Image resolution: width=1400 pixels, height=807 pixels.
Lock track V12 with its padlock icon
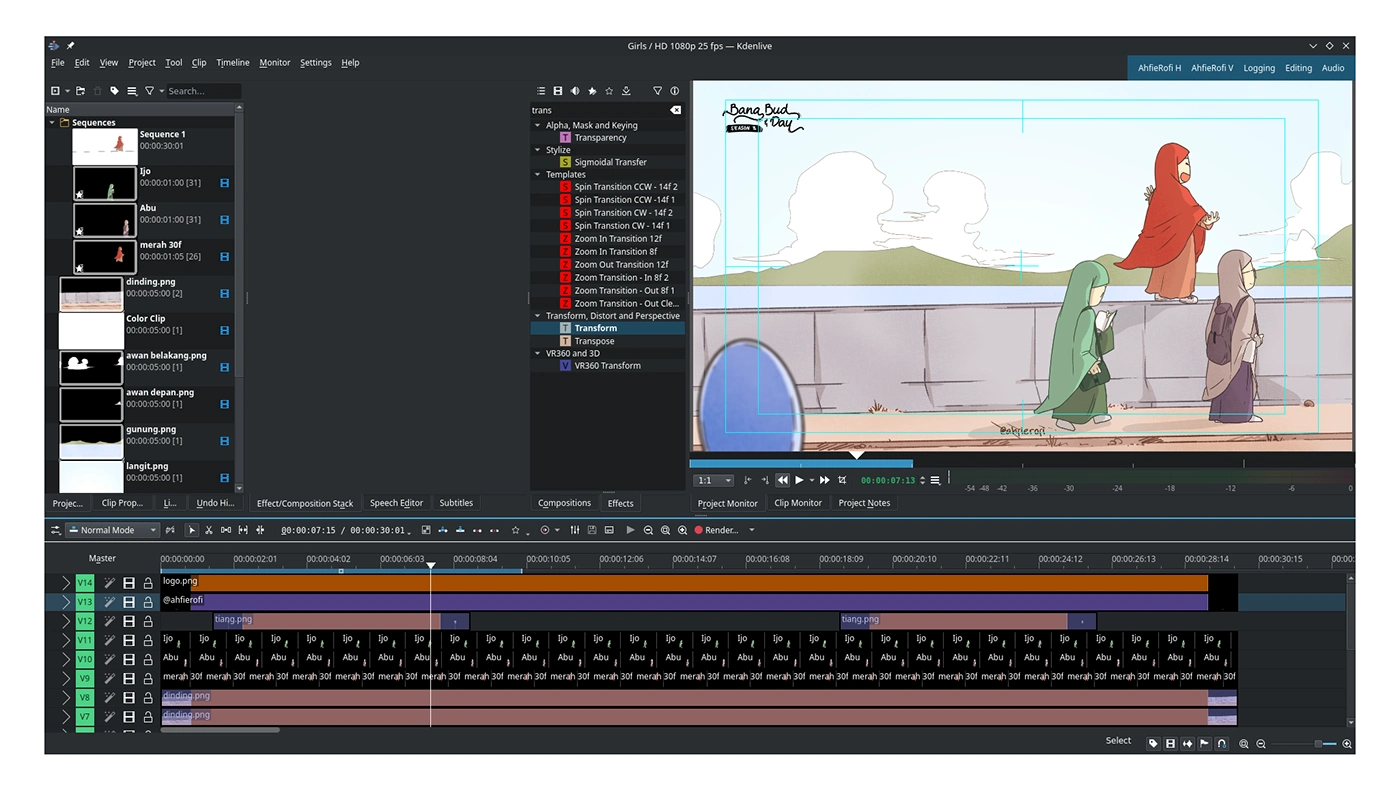[x=148, y=621]
